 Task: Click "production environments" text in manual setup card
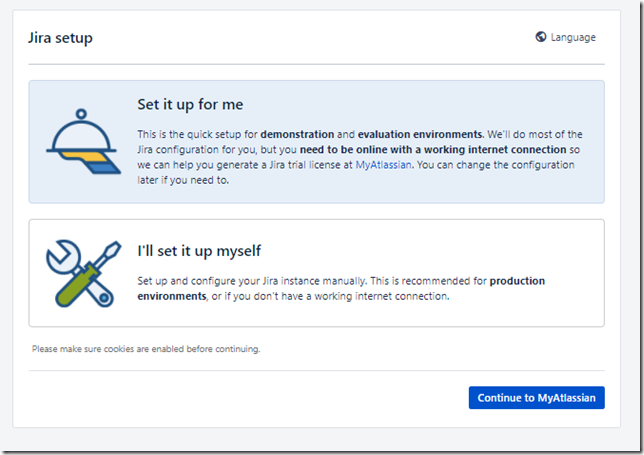341,288
